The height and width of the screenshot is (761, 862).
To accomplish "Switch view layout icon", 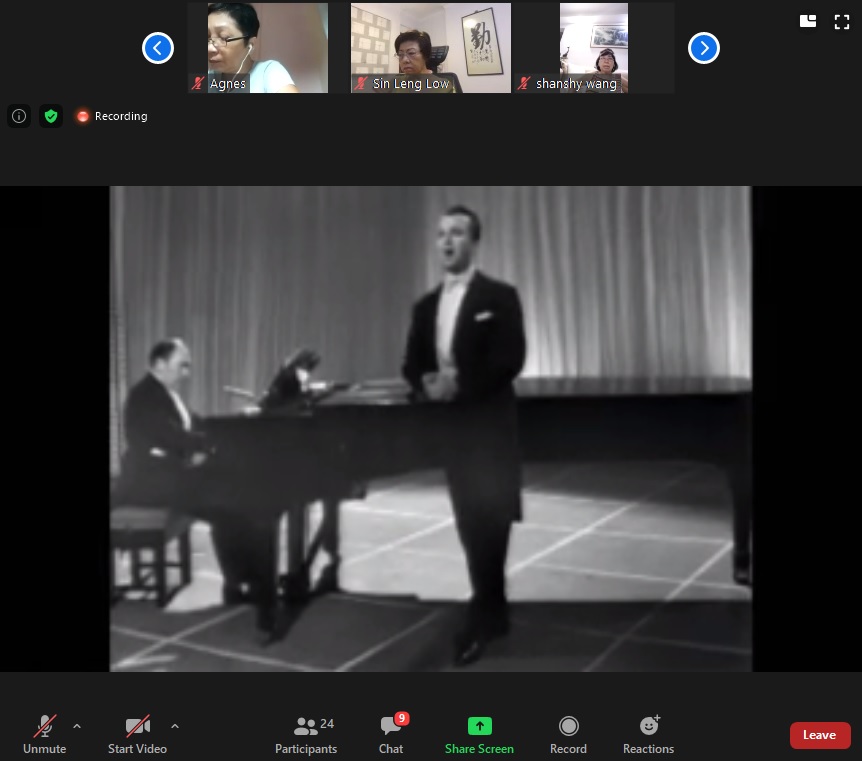I will point(808,21).
